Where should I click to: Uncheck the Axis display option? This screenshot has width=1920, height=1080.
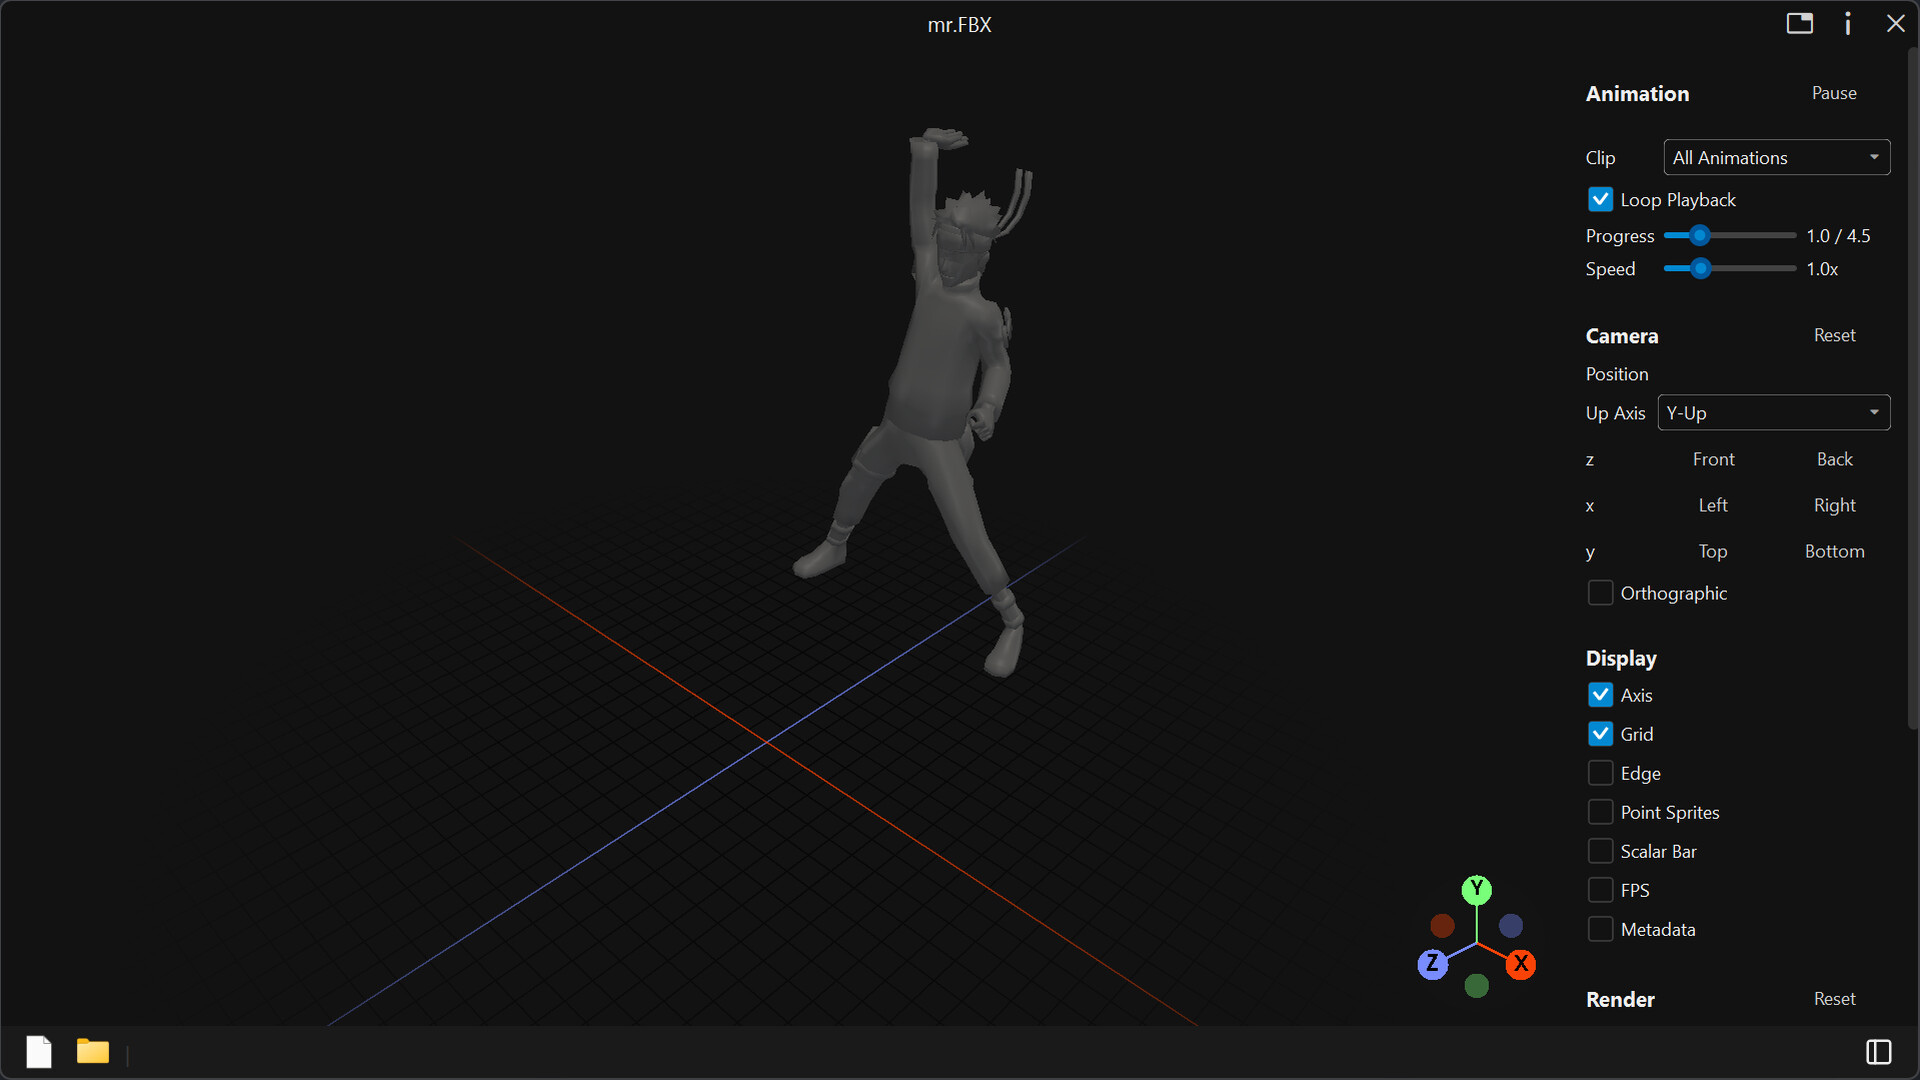pyautogui.click(x=1601, y=695)
